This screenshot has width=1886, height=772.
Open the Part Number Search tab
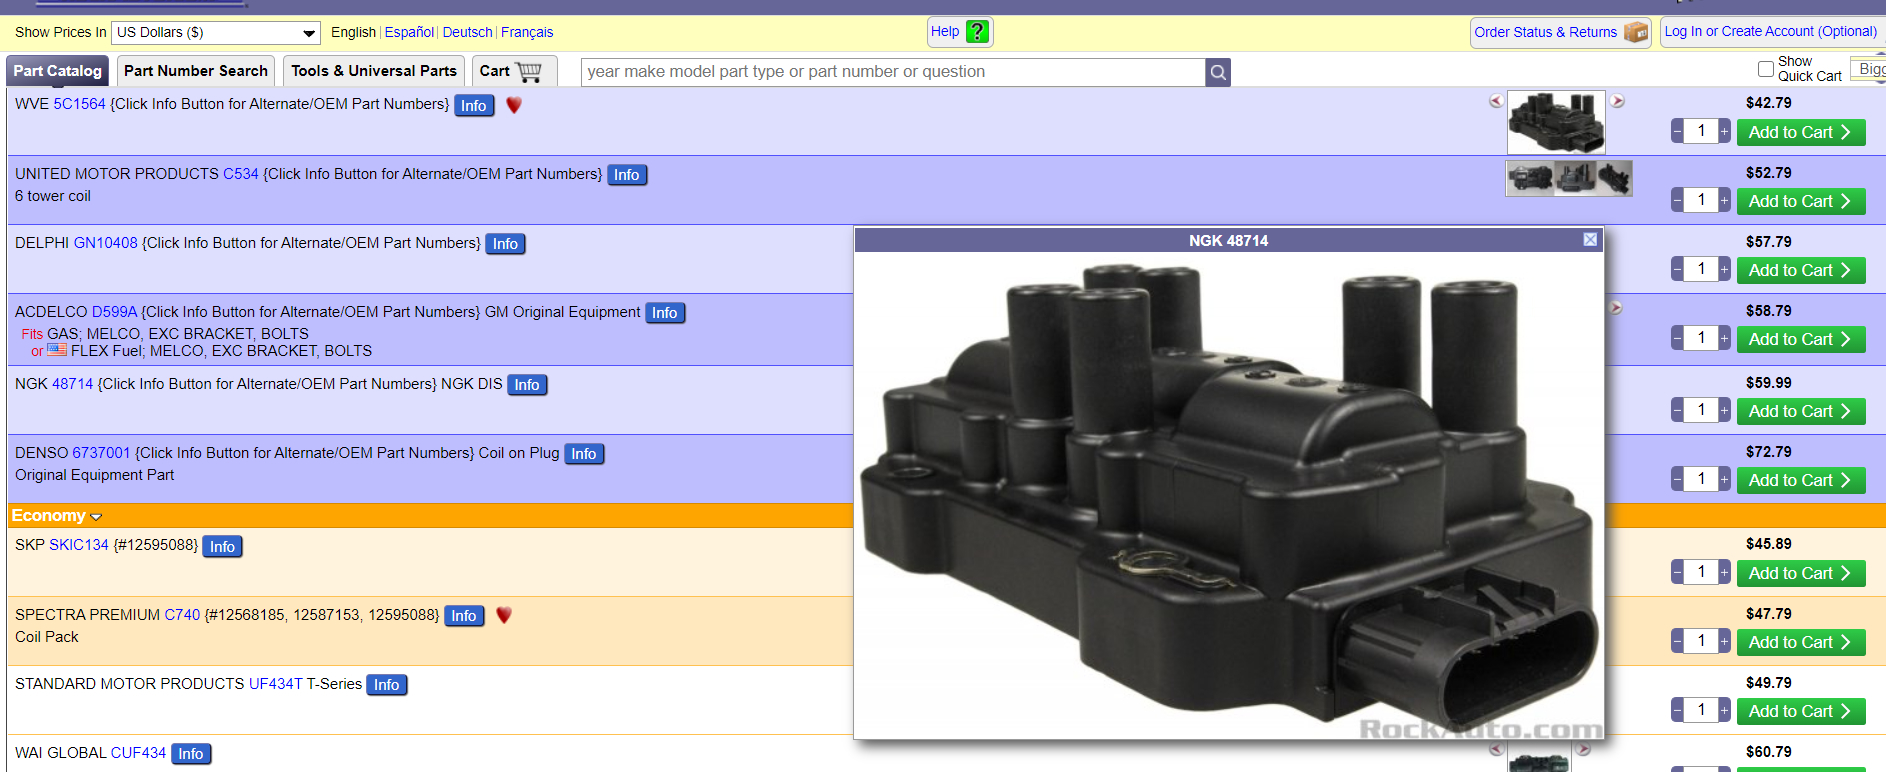196,71
